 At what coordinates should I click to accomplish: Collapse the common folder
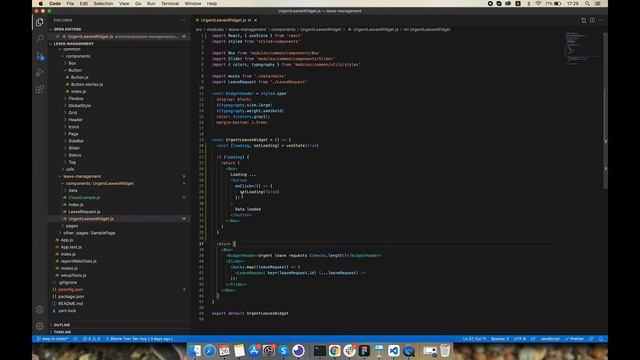tap(72, 49)
